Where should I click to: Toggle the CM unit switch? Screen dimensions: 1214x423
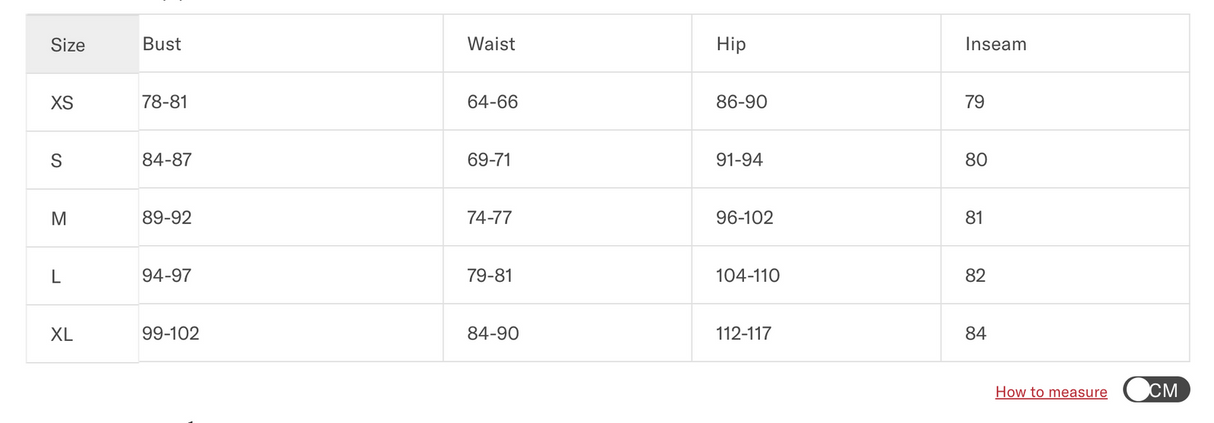tap(1157, 390)
